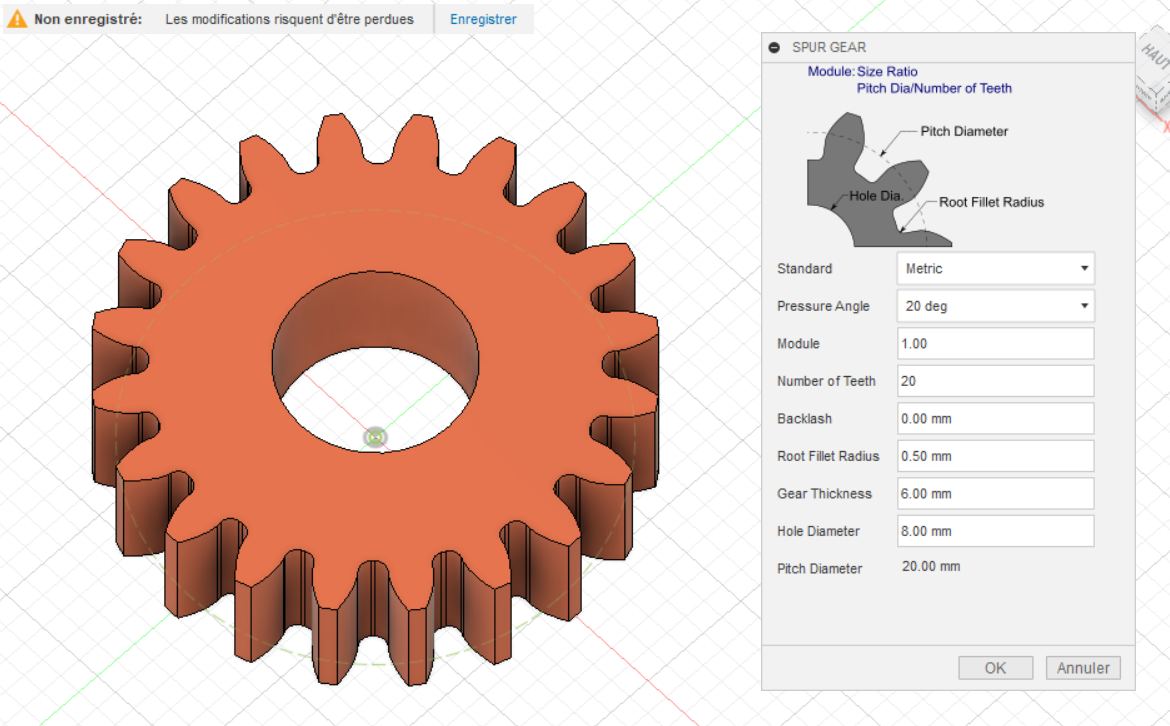Click the "Non enregistré:" warning text
Screen dimensions: 1170x726
coord(88,19)
